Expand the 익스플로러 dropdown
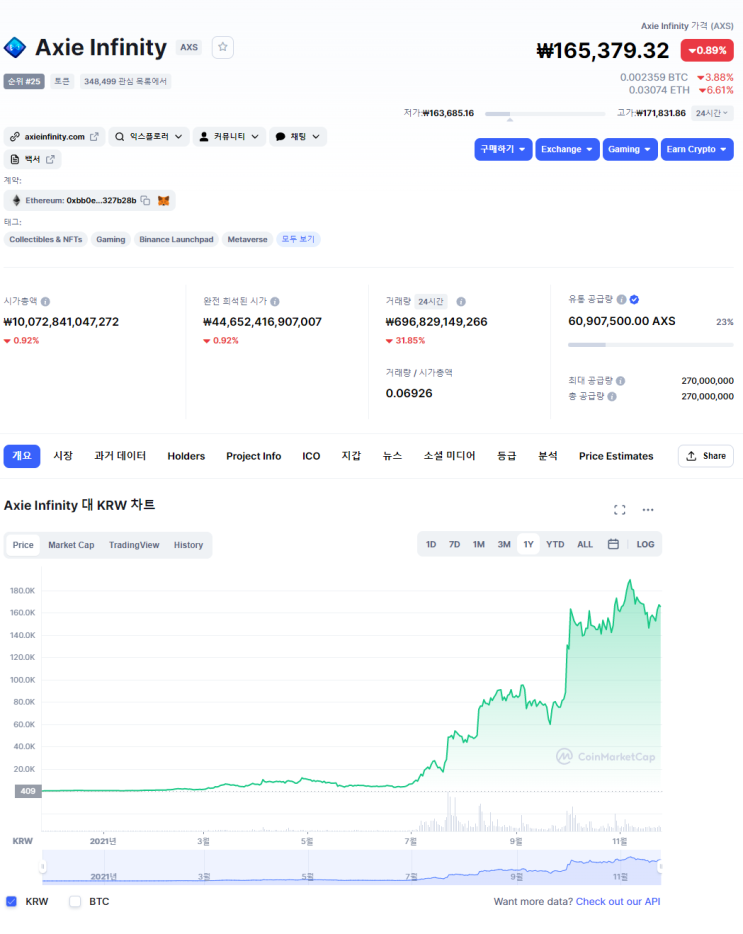The height and width of the screenshot is (934, 743). coord(149,136)
